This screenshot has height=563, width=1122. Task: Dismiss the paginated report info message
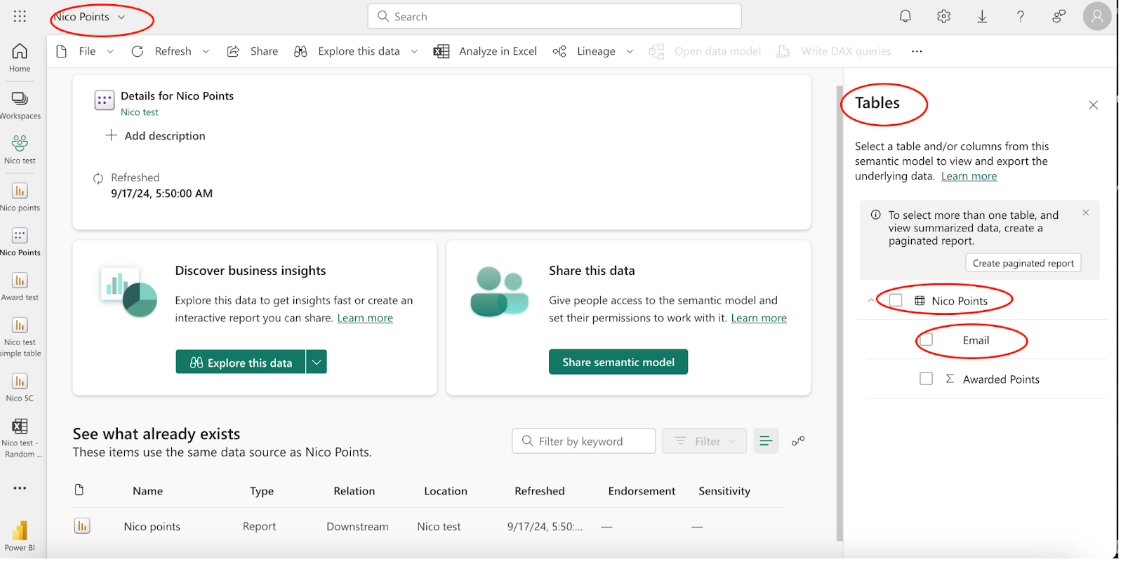click(1086, 213)
